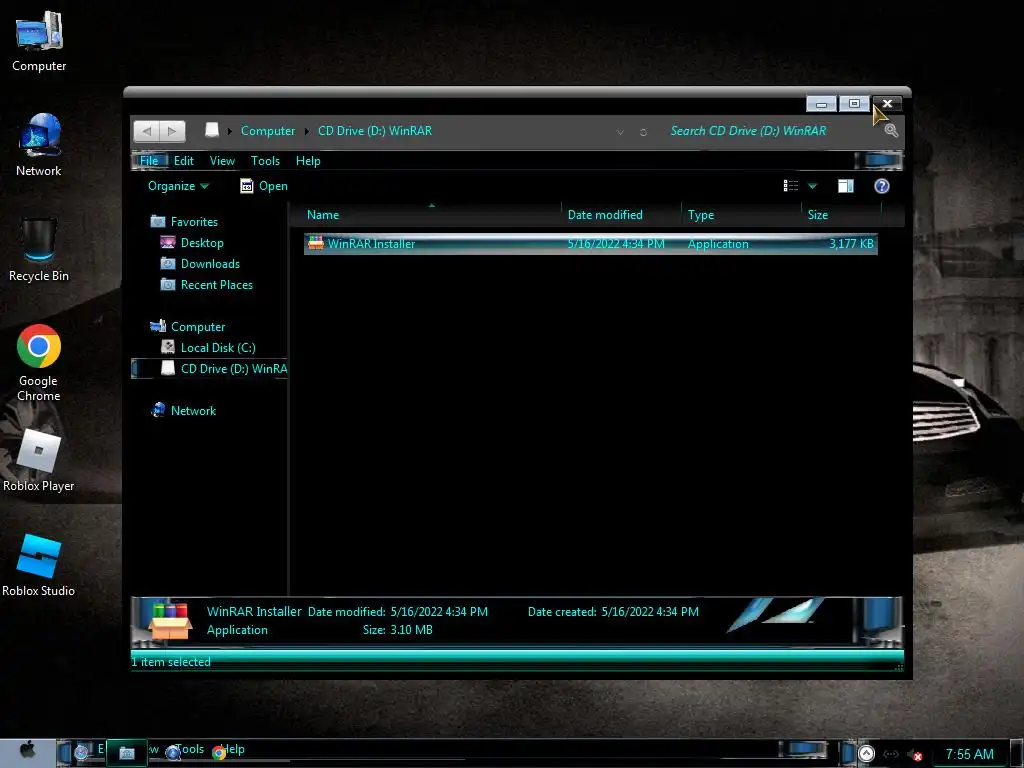1024x768 pixels.
Task: Launch Google Chrome from the desktop
Action: click(x=39, y=362)
